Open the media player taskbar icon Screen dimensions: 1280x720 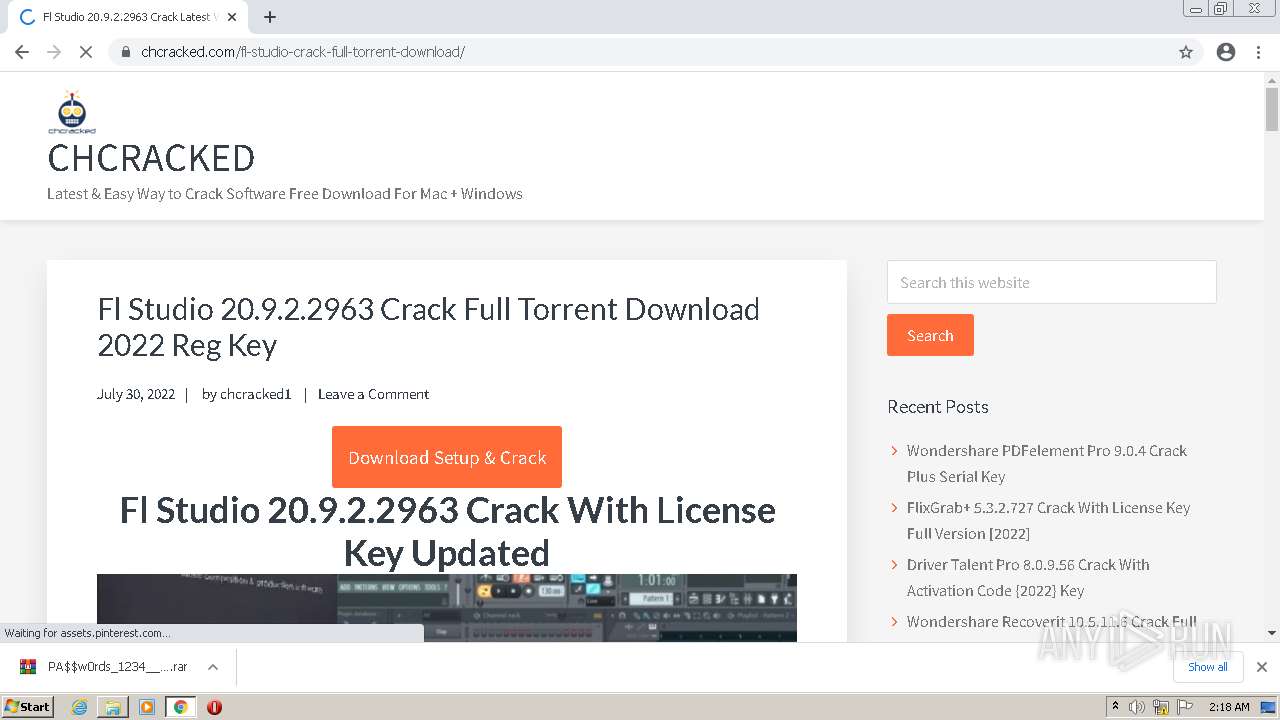pos(147,707)
